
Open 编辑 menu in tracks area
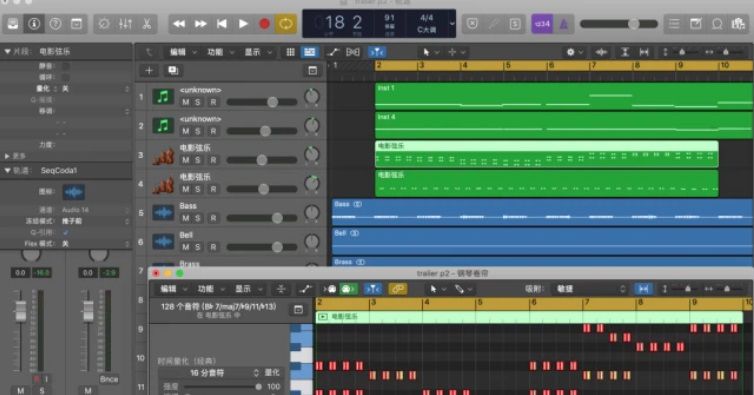(x=182, y=52)
